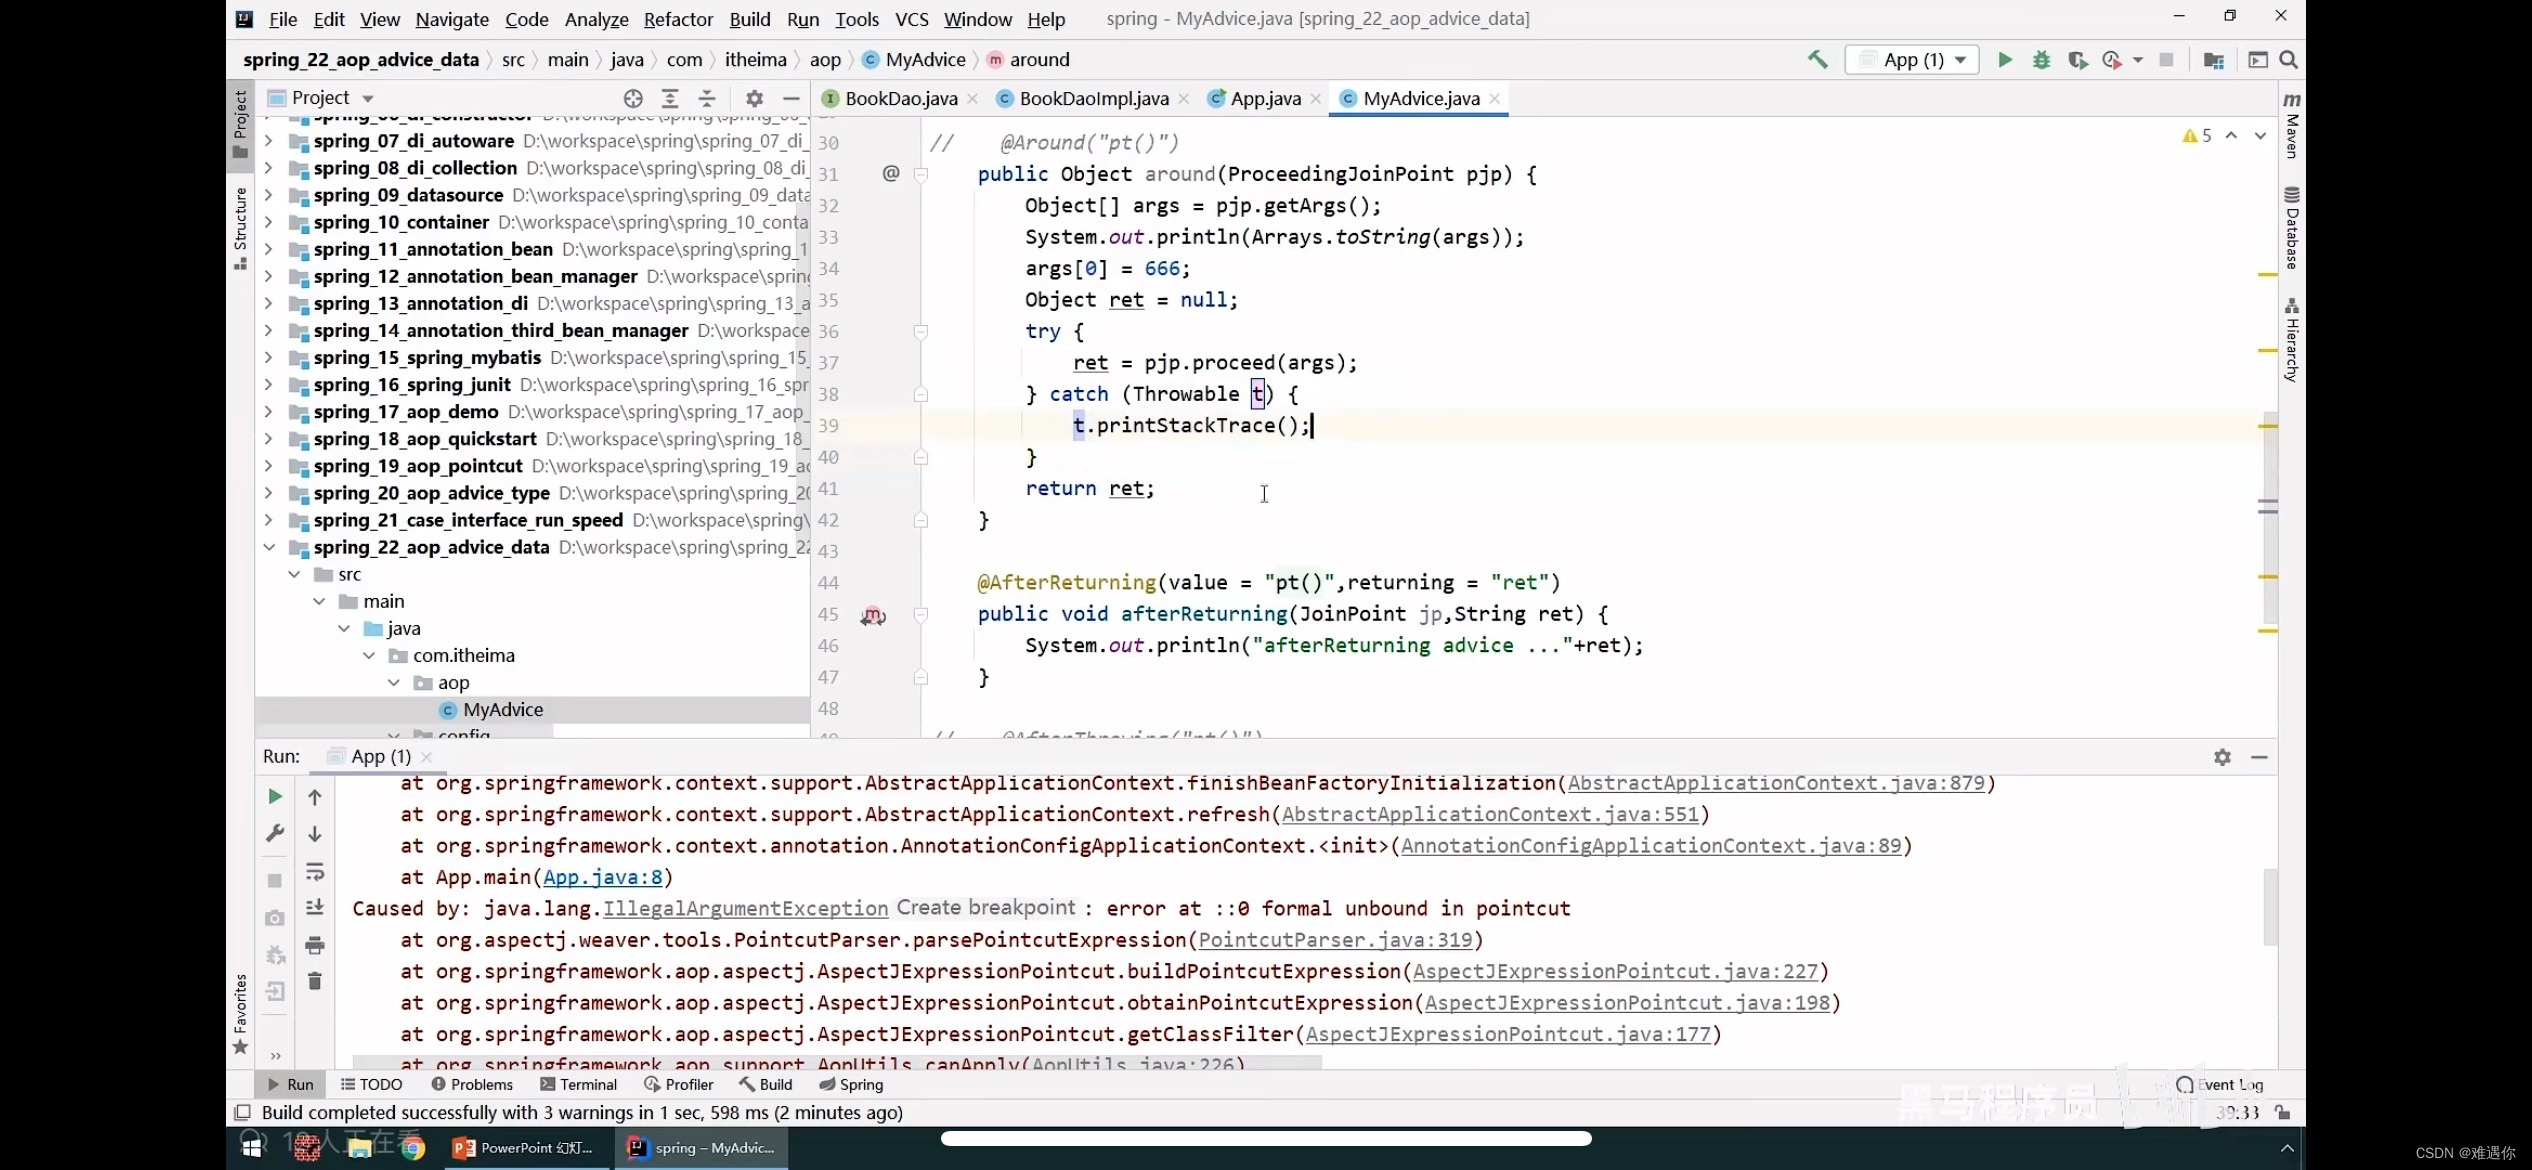Click the Build project hammer icon
The height and width of the screenshot is (1170, 2532).
coord(1817,60)
